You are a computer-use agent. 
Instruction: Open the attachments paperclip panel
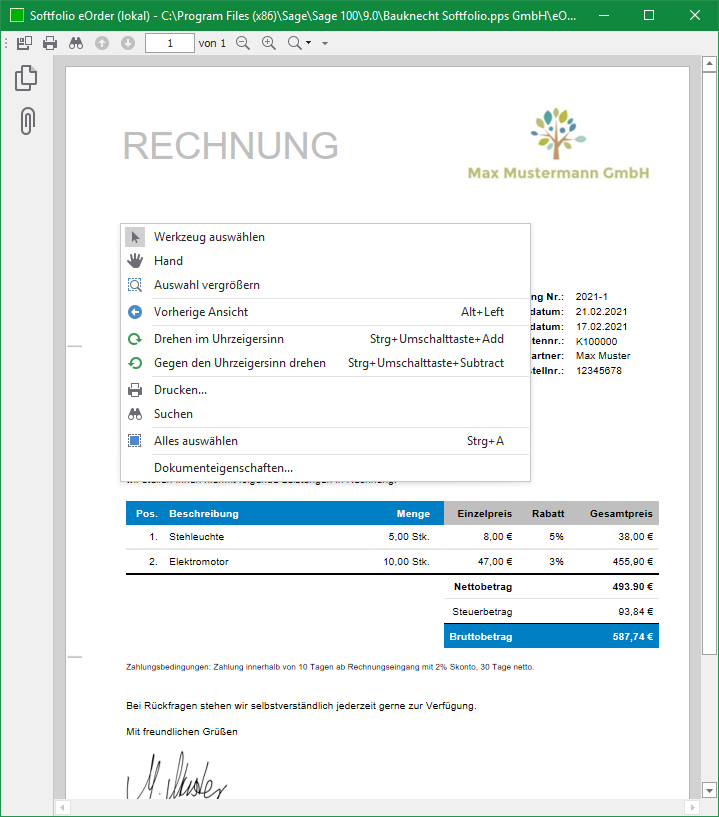pyautogui.click(x=27, y=121)
